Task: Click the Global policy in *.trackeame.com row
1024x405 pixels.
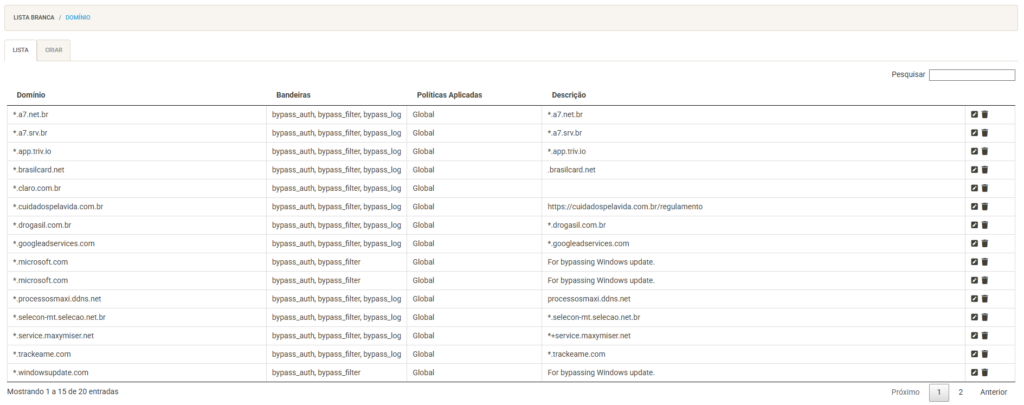Action: [423, 354]
